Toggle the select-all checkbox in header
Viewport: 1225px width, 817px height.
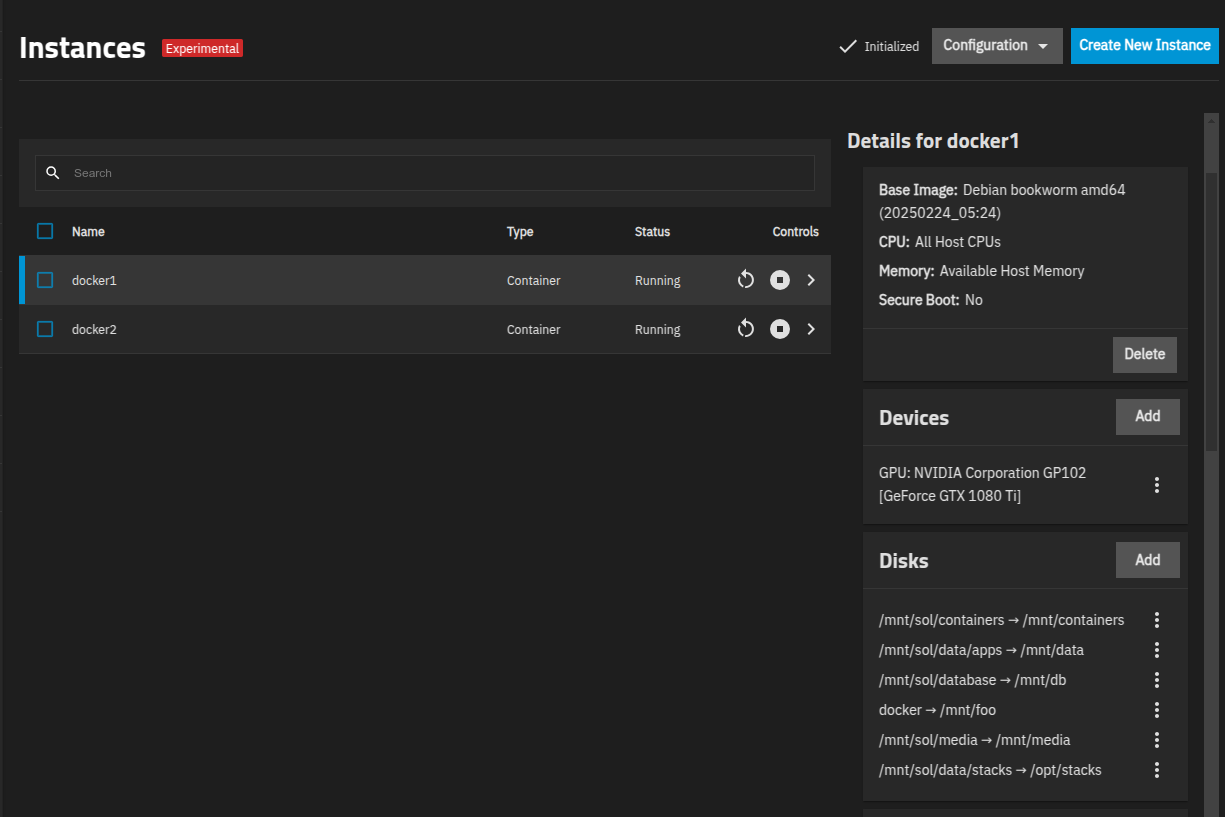click(45, 231)
